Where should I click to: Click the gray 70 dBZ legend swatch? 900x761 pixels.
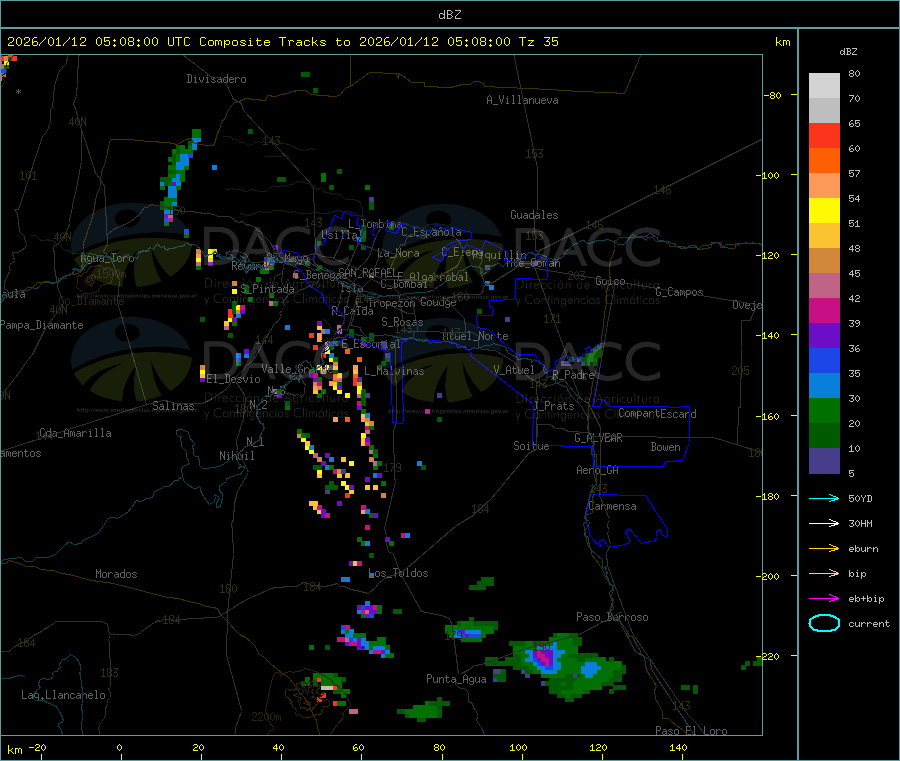pyautogui.click(x=824, y=111)
